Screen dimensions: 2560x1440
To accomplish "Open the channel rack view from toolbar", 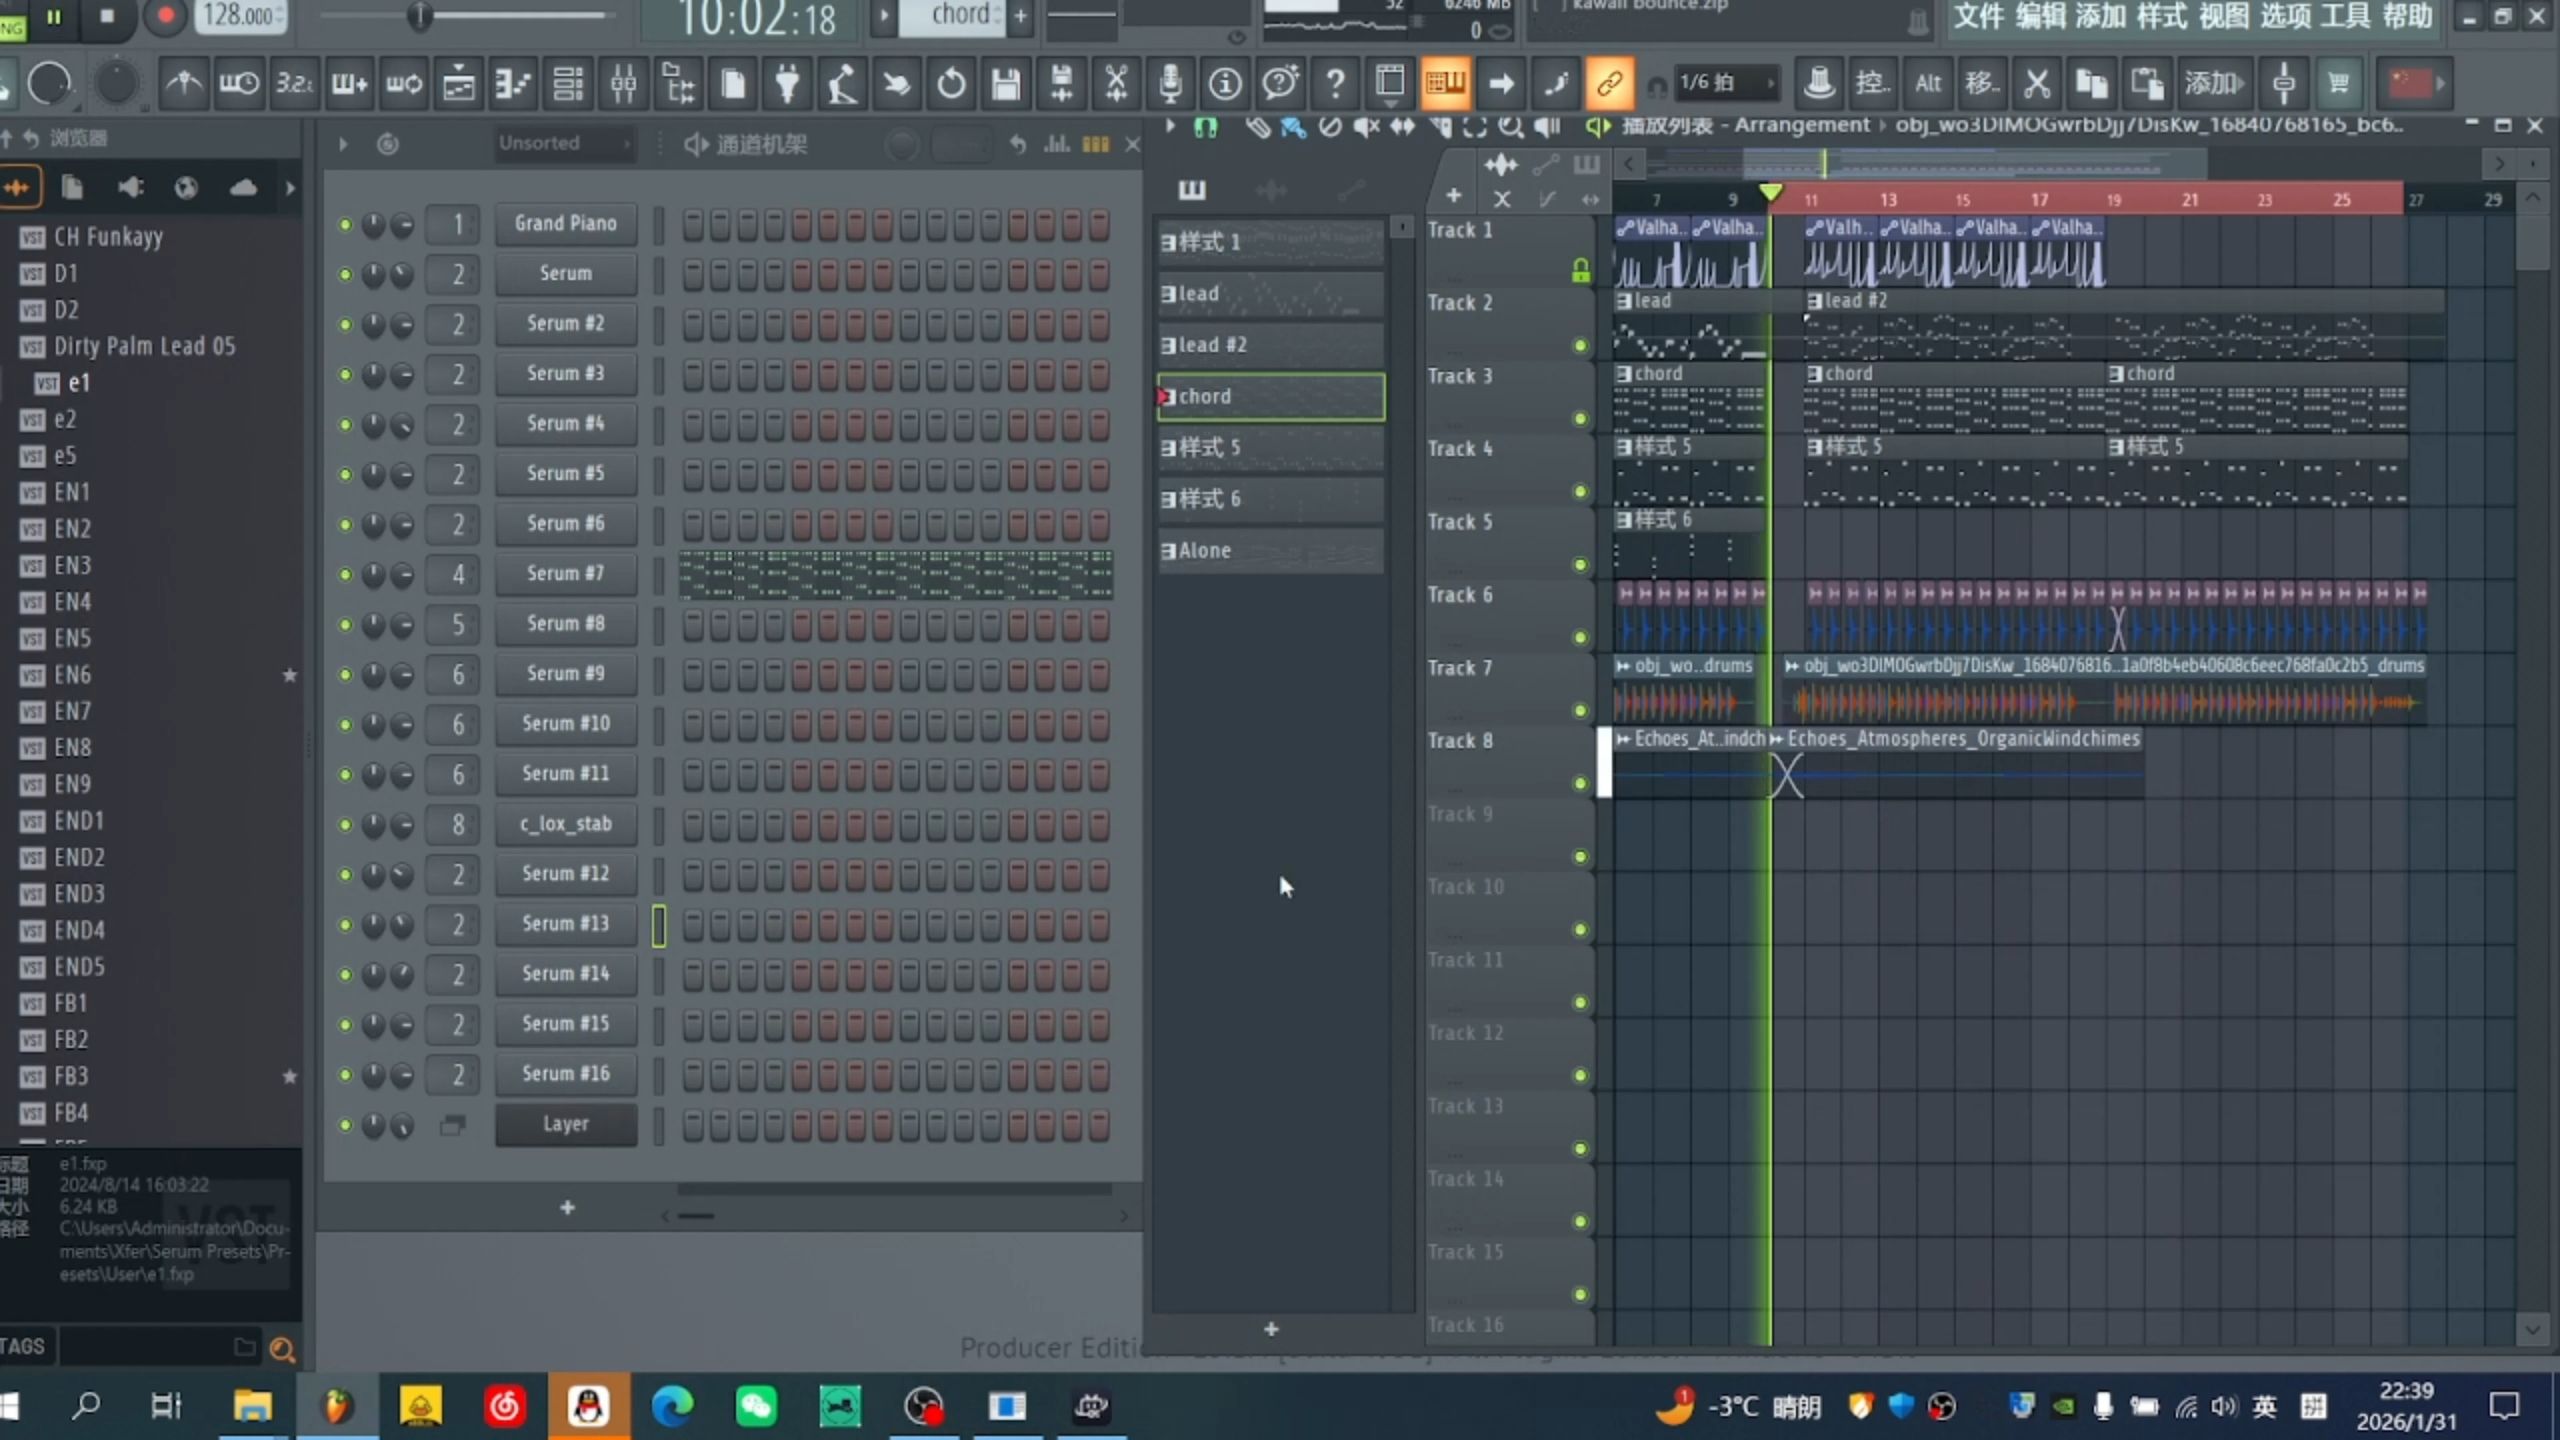I will pyautogui.click(x=567, y=84).
